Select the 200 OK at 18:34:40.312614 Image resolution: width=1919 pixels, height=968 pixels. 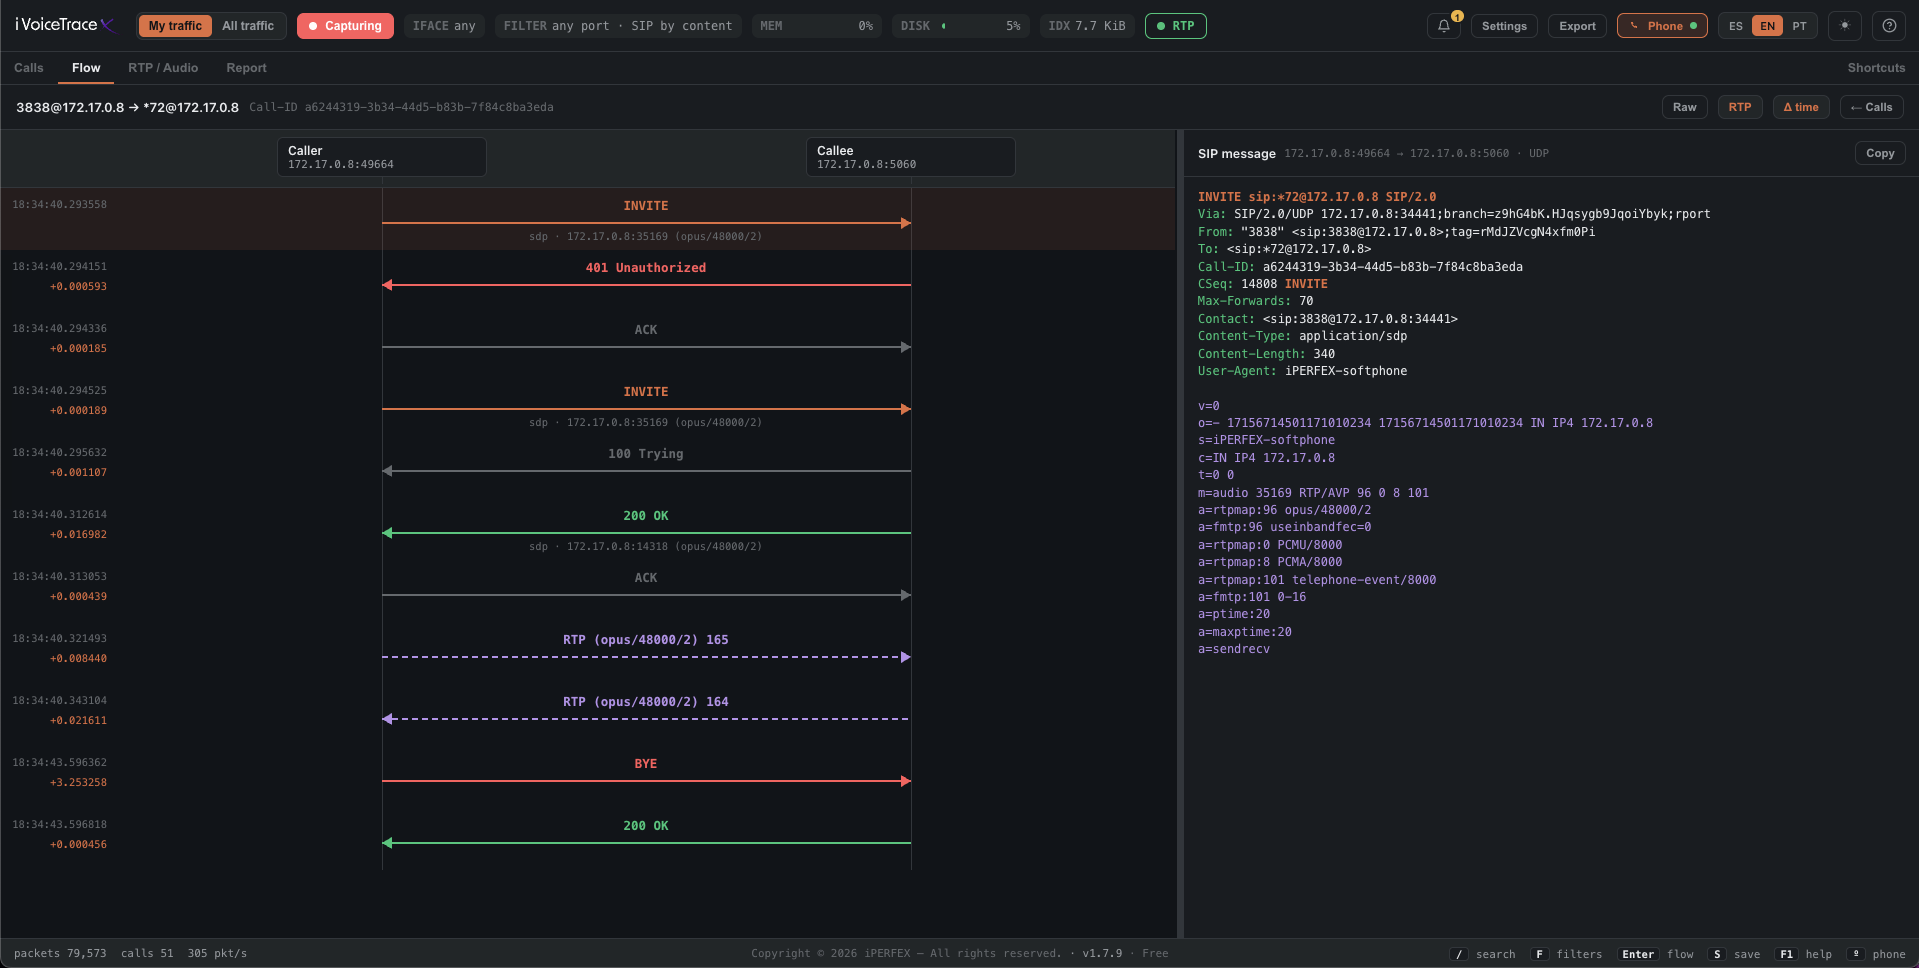pos(588,529)
